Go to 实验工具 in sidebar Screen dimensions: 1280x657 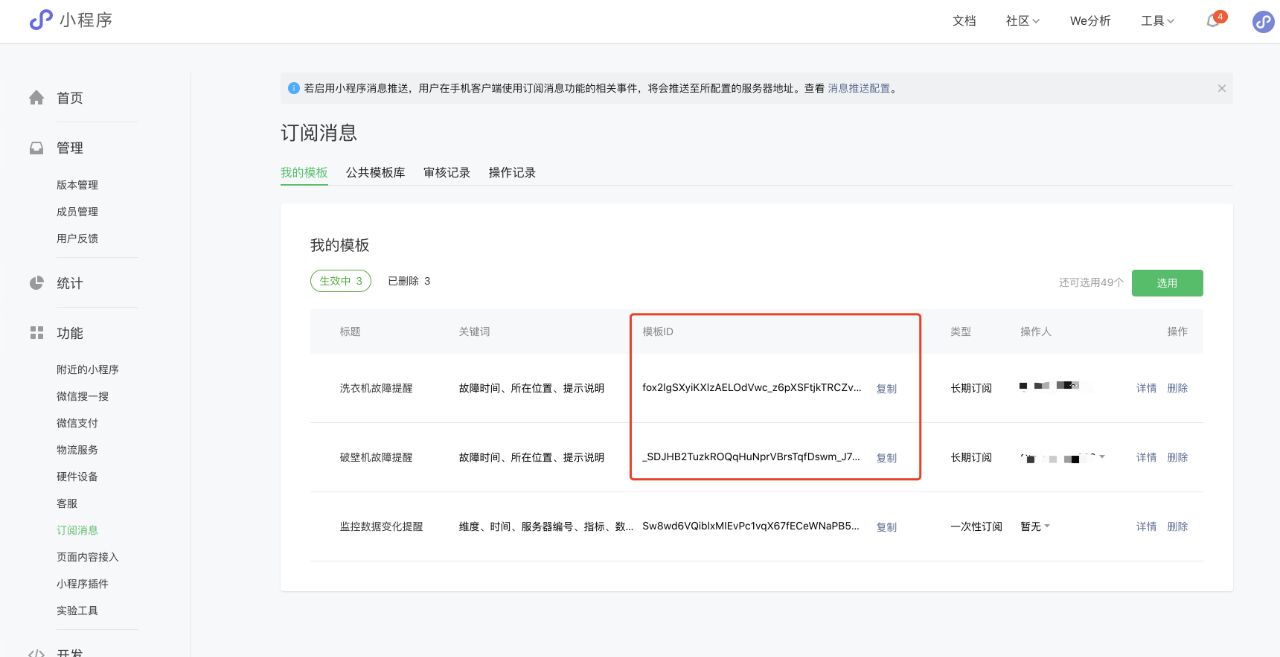(x=77, y=611)
